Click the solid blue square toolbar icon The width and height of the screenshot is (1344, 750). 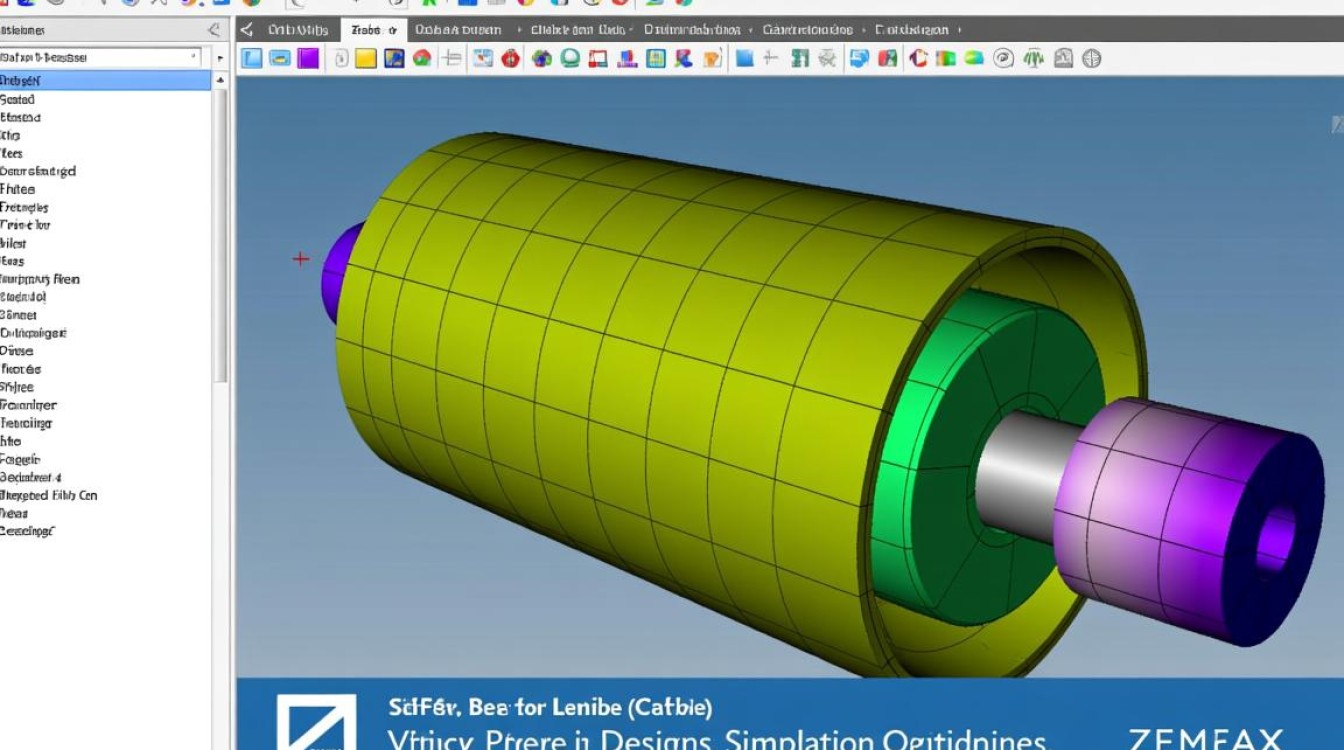(x=744, y=59)
